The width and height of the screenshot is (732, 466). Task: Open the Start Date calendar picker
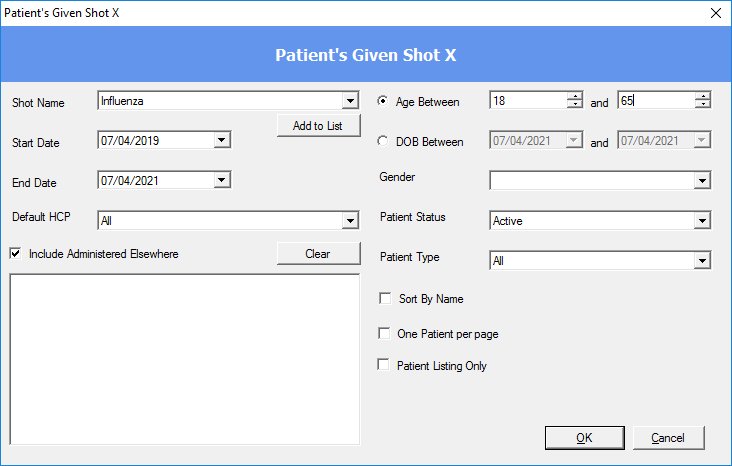[x=222, y=140]
